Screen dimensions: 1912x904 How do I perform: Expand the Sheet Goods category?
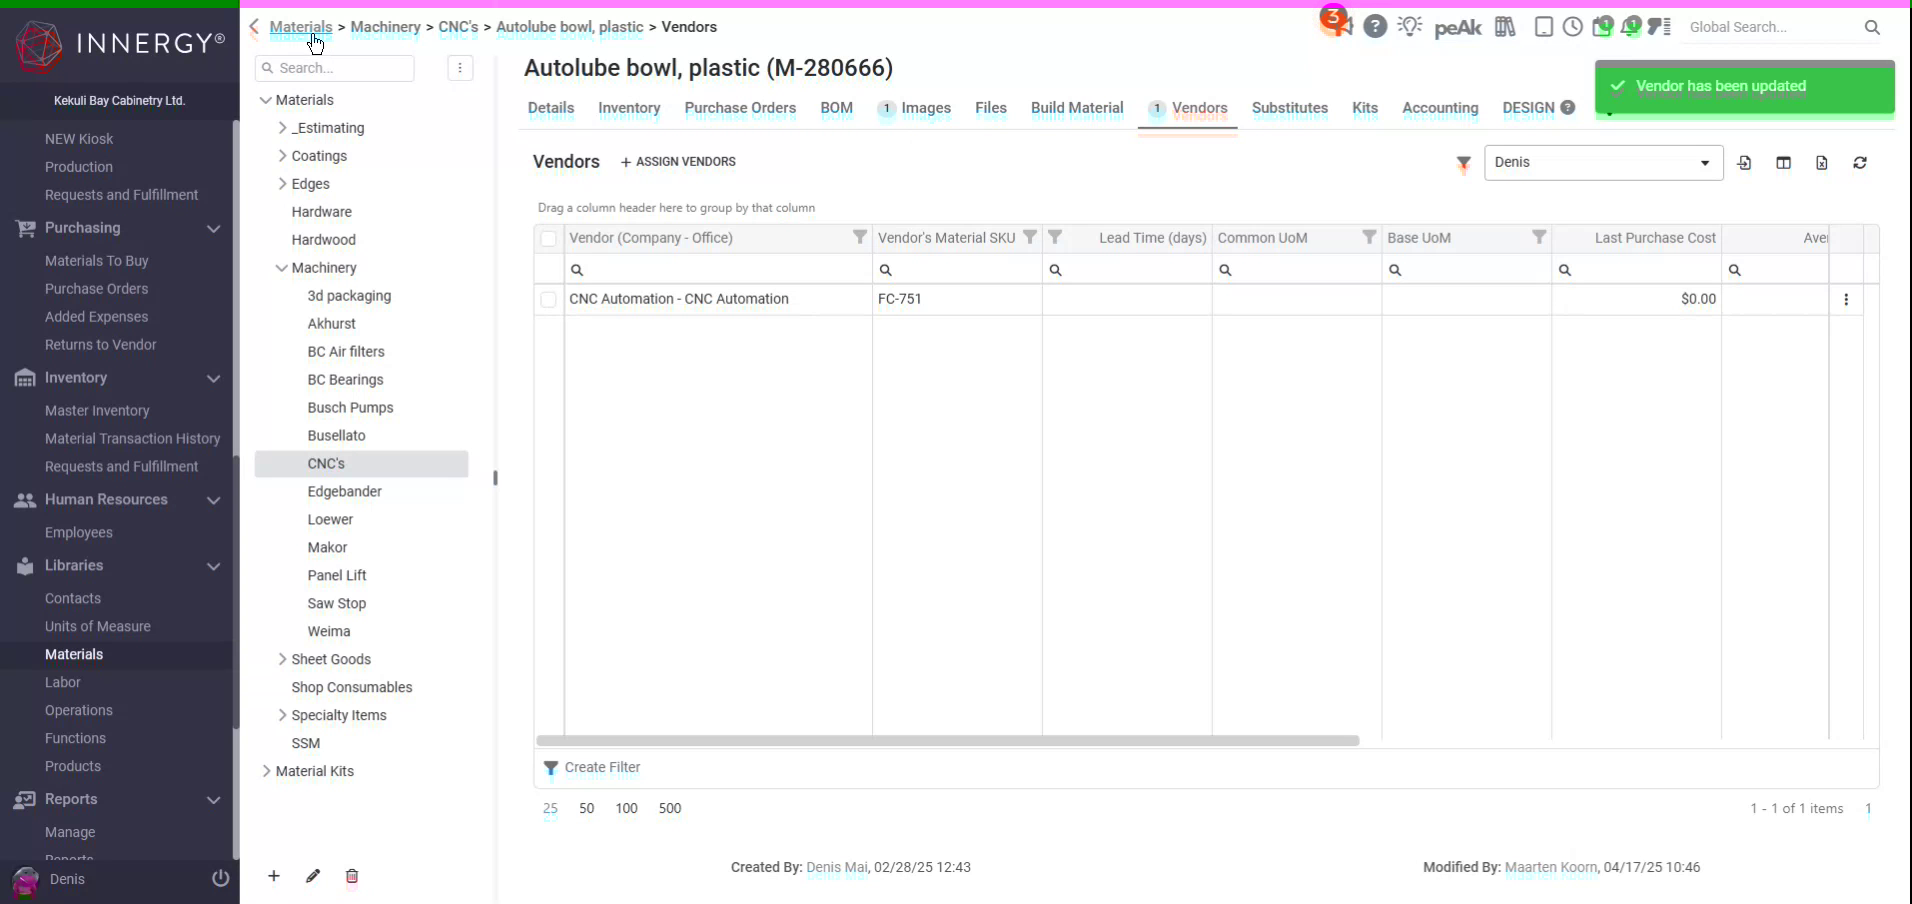tap(282, 659)
